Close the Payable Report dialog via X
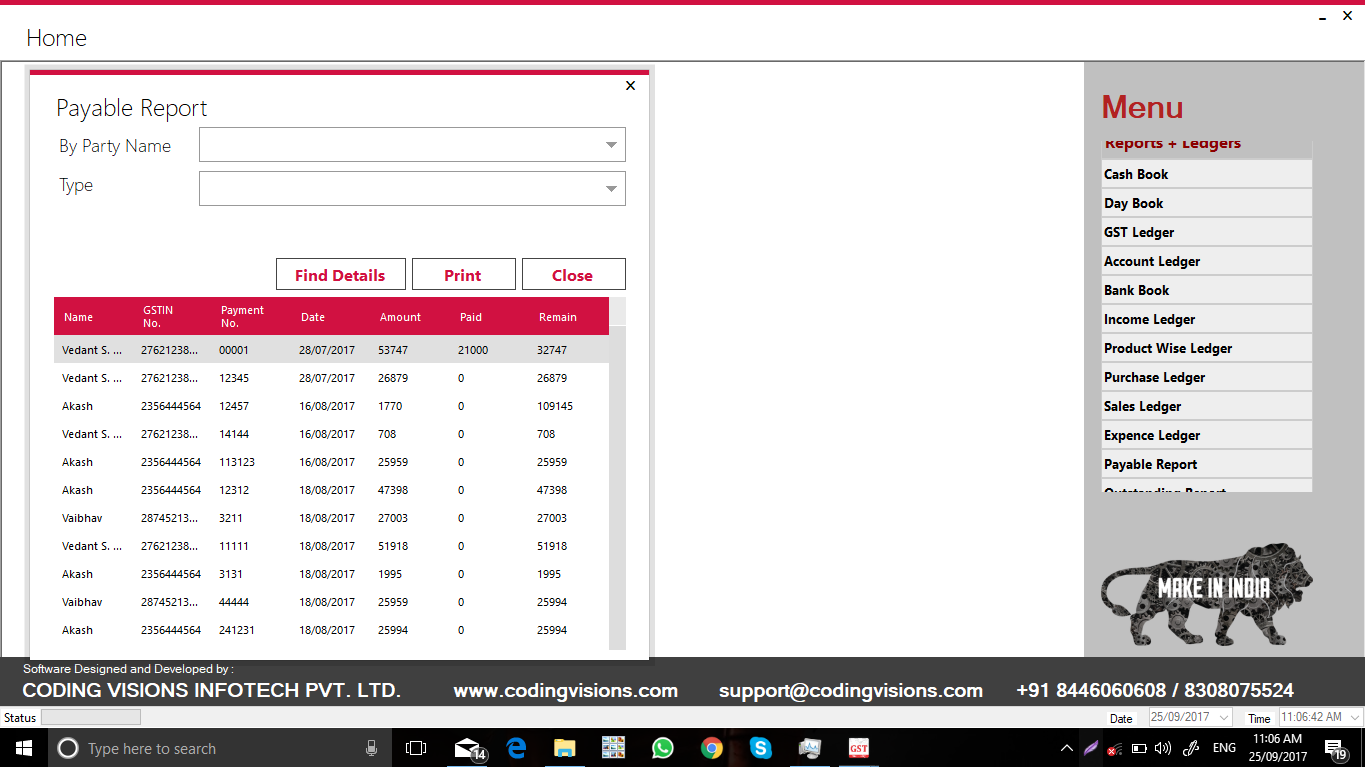1365x767 pixels. click(630, 86)
